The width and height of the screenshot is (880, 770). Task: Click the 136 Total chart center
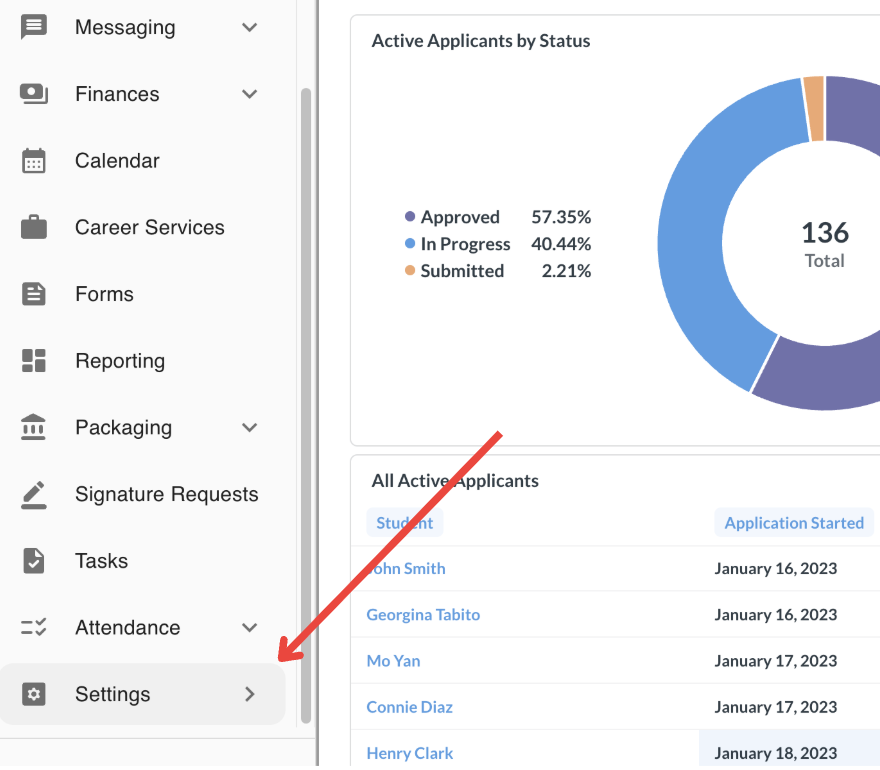[x=825, y=244]
